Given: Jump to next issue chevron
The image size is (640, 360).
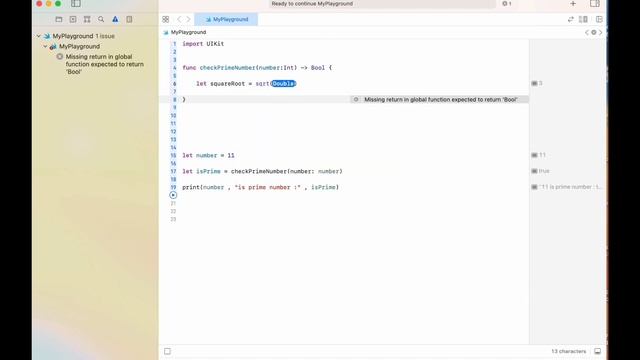Looking at the screenshot, I should pyautogui.click(x=600, y=32).
